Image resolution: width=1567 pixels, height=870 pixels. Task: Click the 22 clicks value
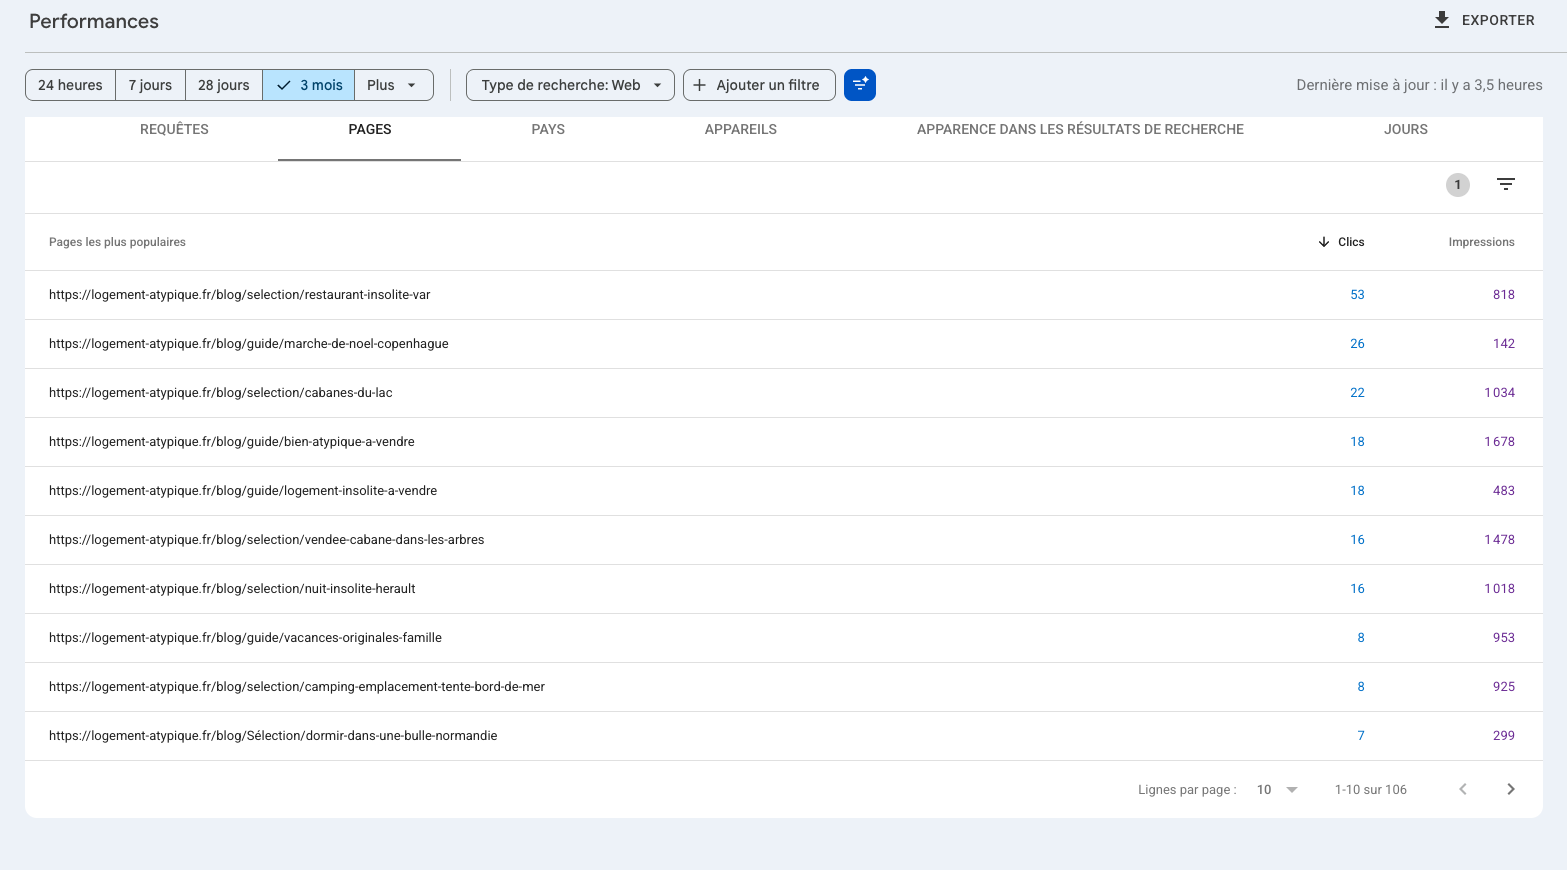(x=1357, y=393)
